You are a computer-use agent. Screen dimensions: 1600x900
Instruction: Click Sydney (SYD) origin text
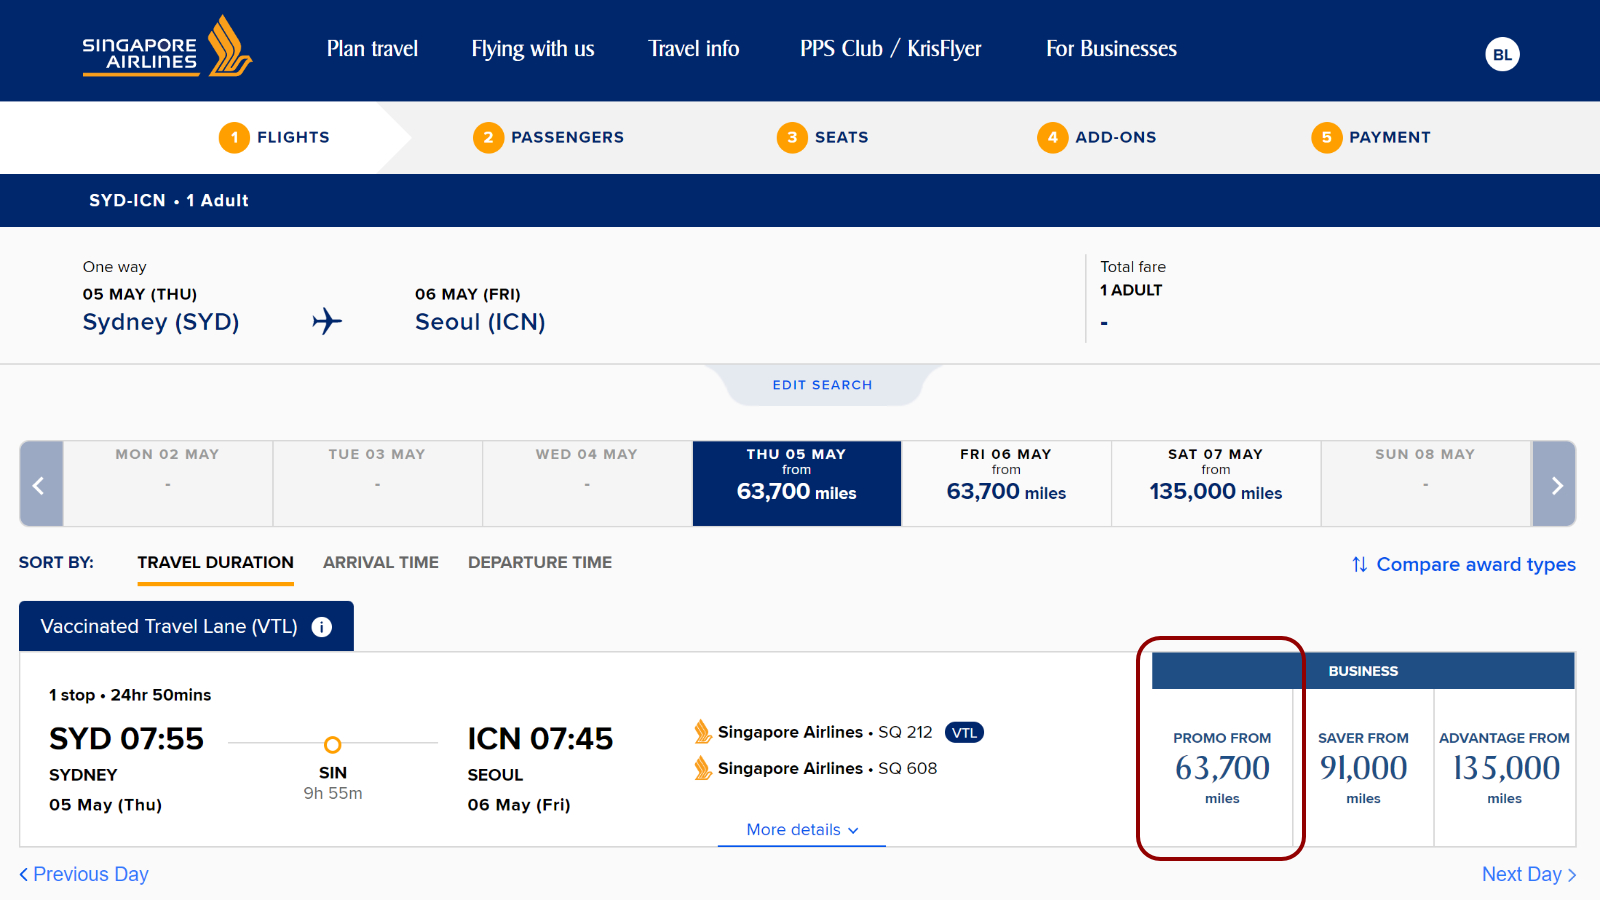click(x=161, y=322)
